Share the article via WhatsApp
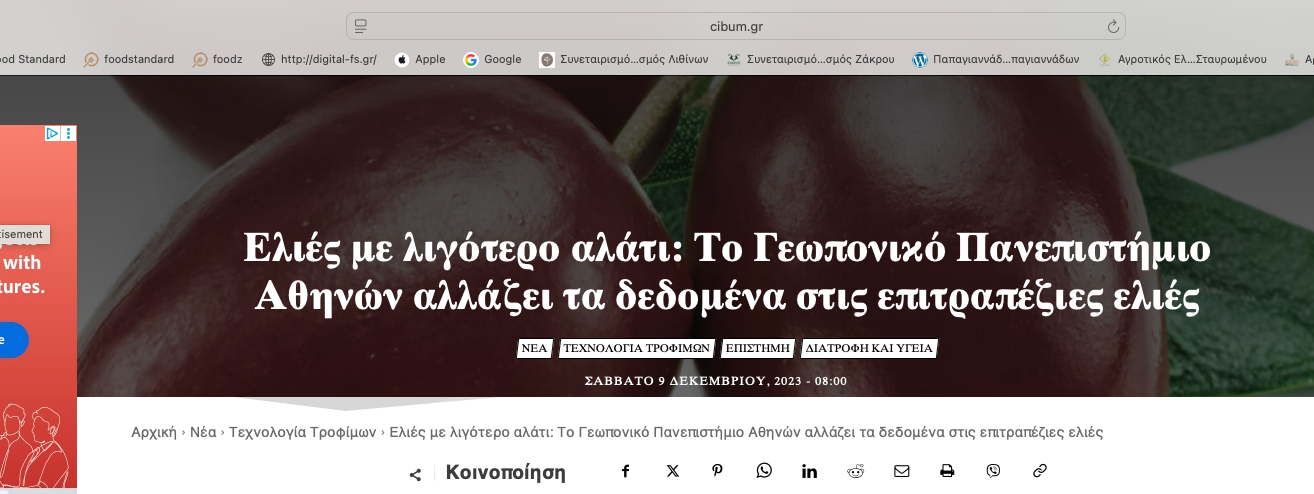The height and width of the screenshot is (494, 1314). click(x=764, y=471)
